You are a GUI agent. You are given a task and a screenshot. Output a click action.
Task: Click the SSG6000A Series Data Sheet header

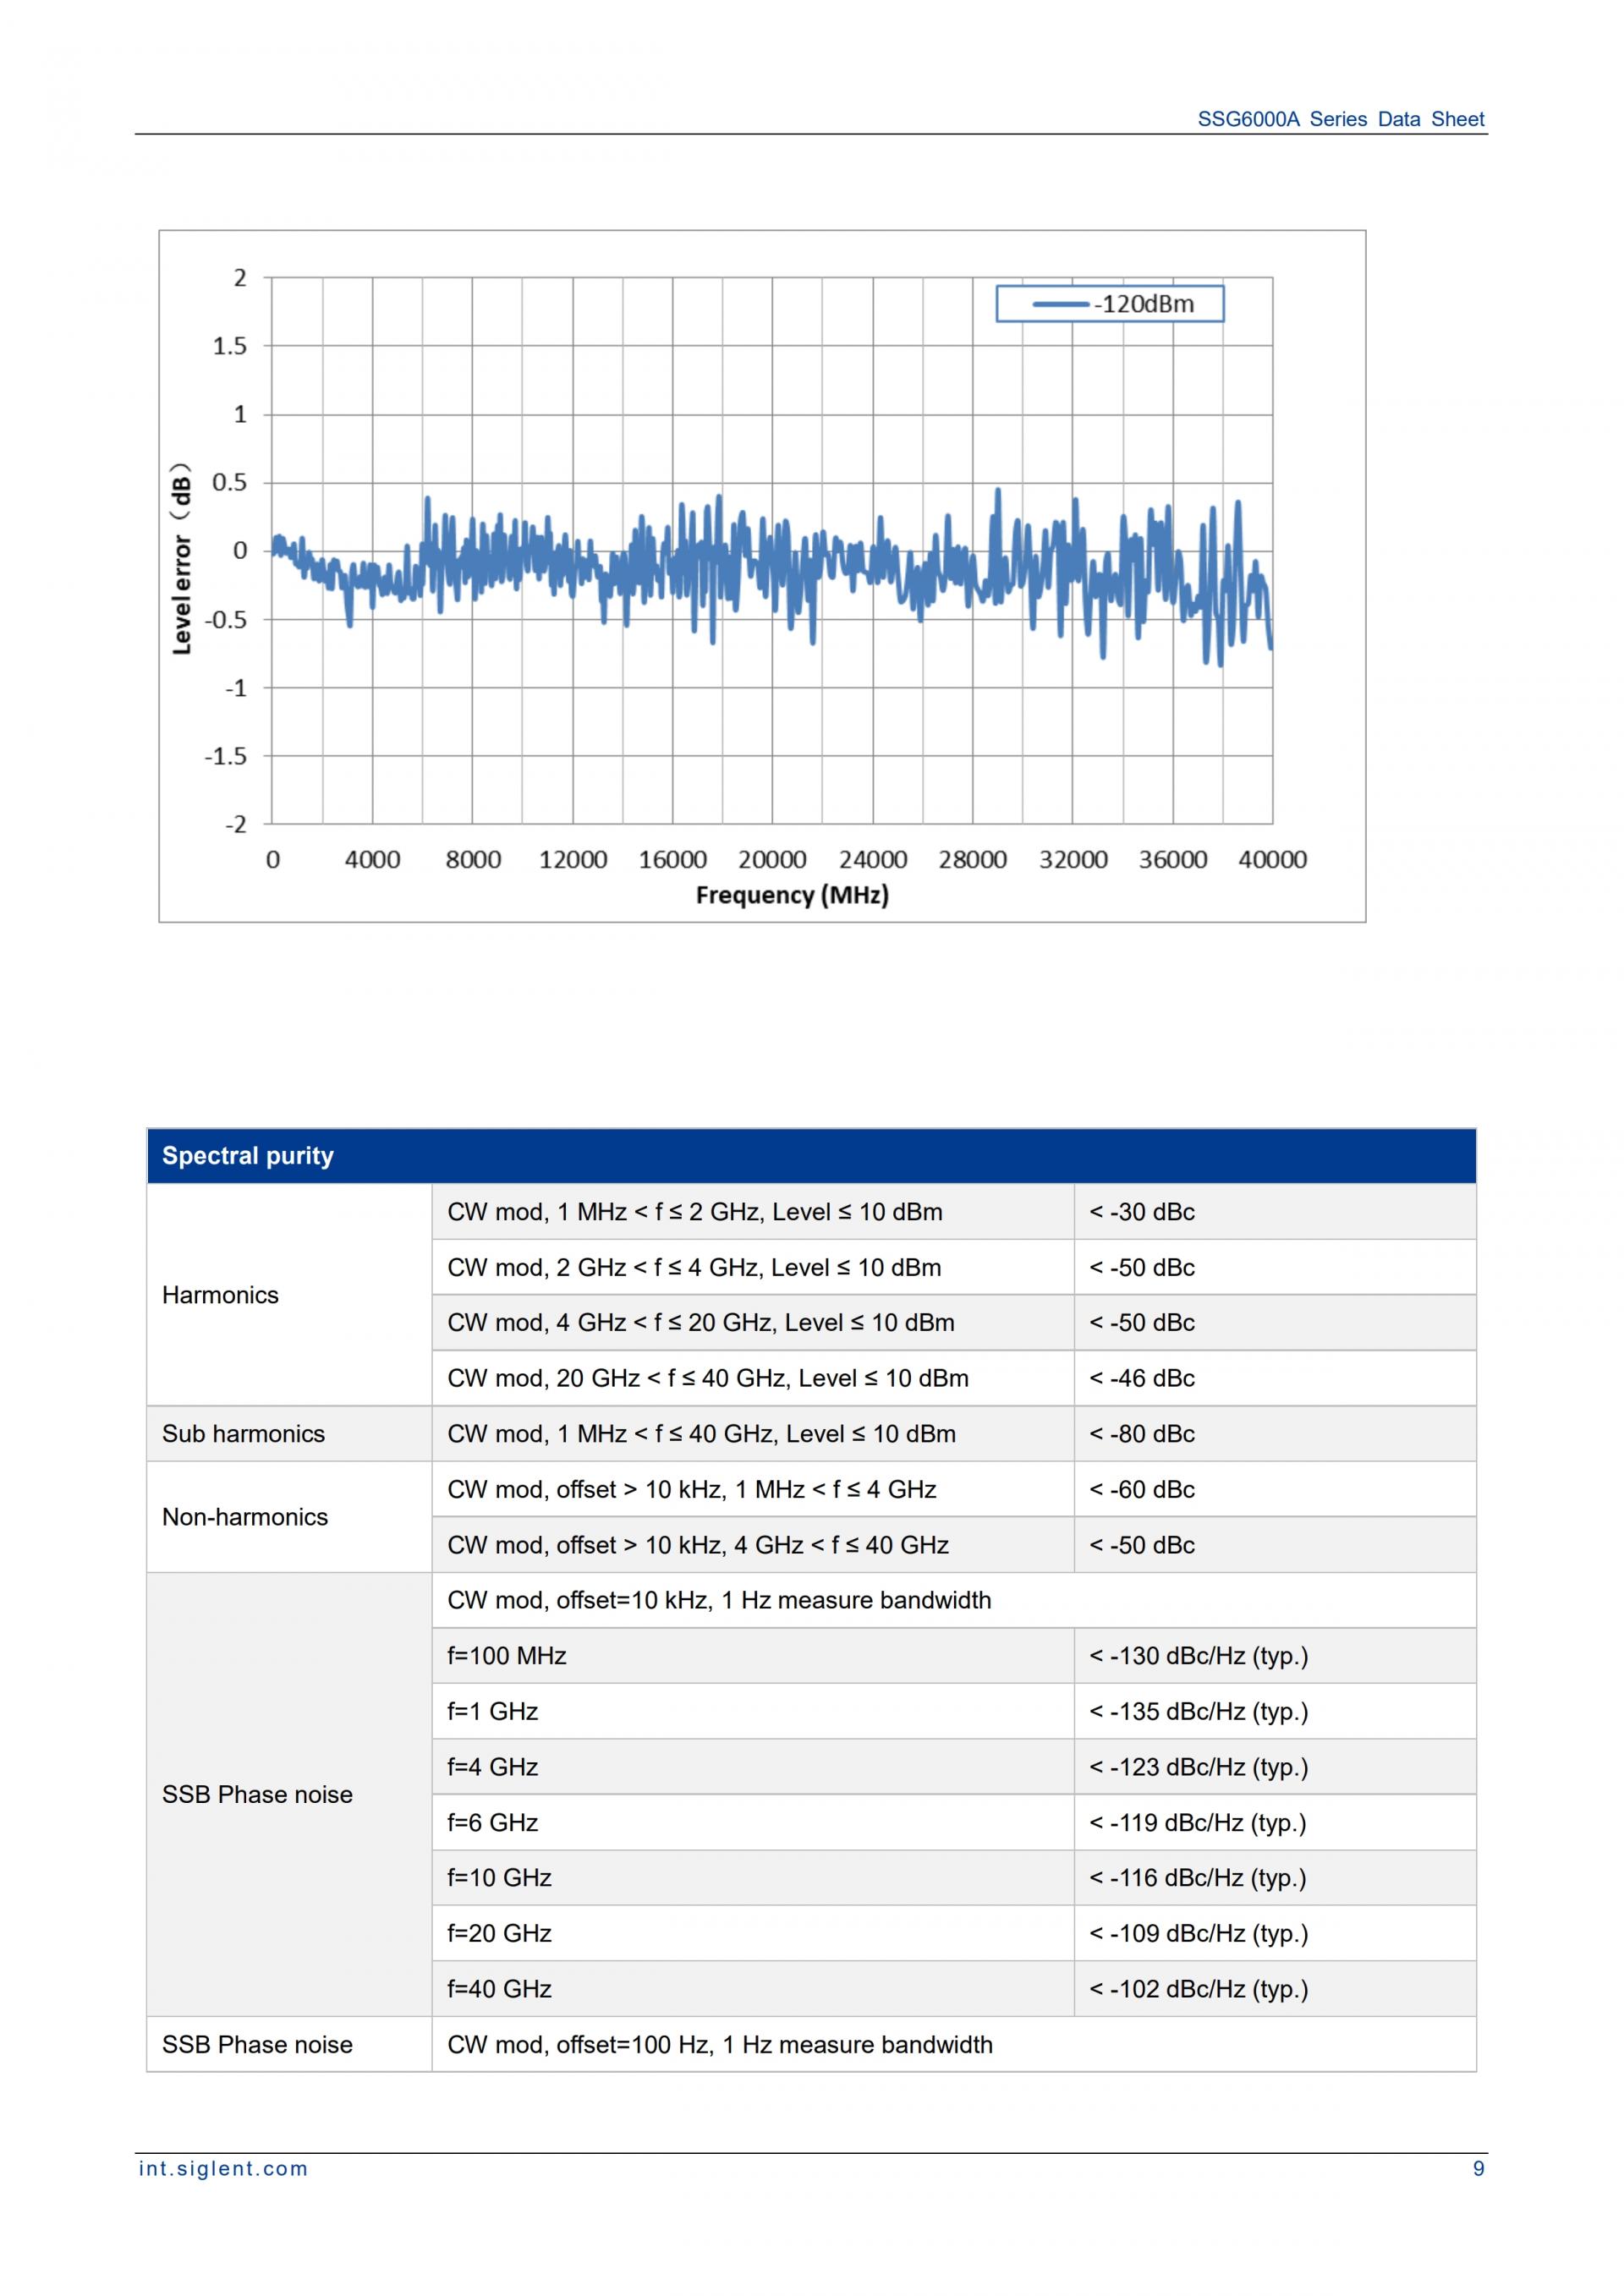(x=1340, y=119)
